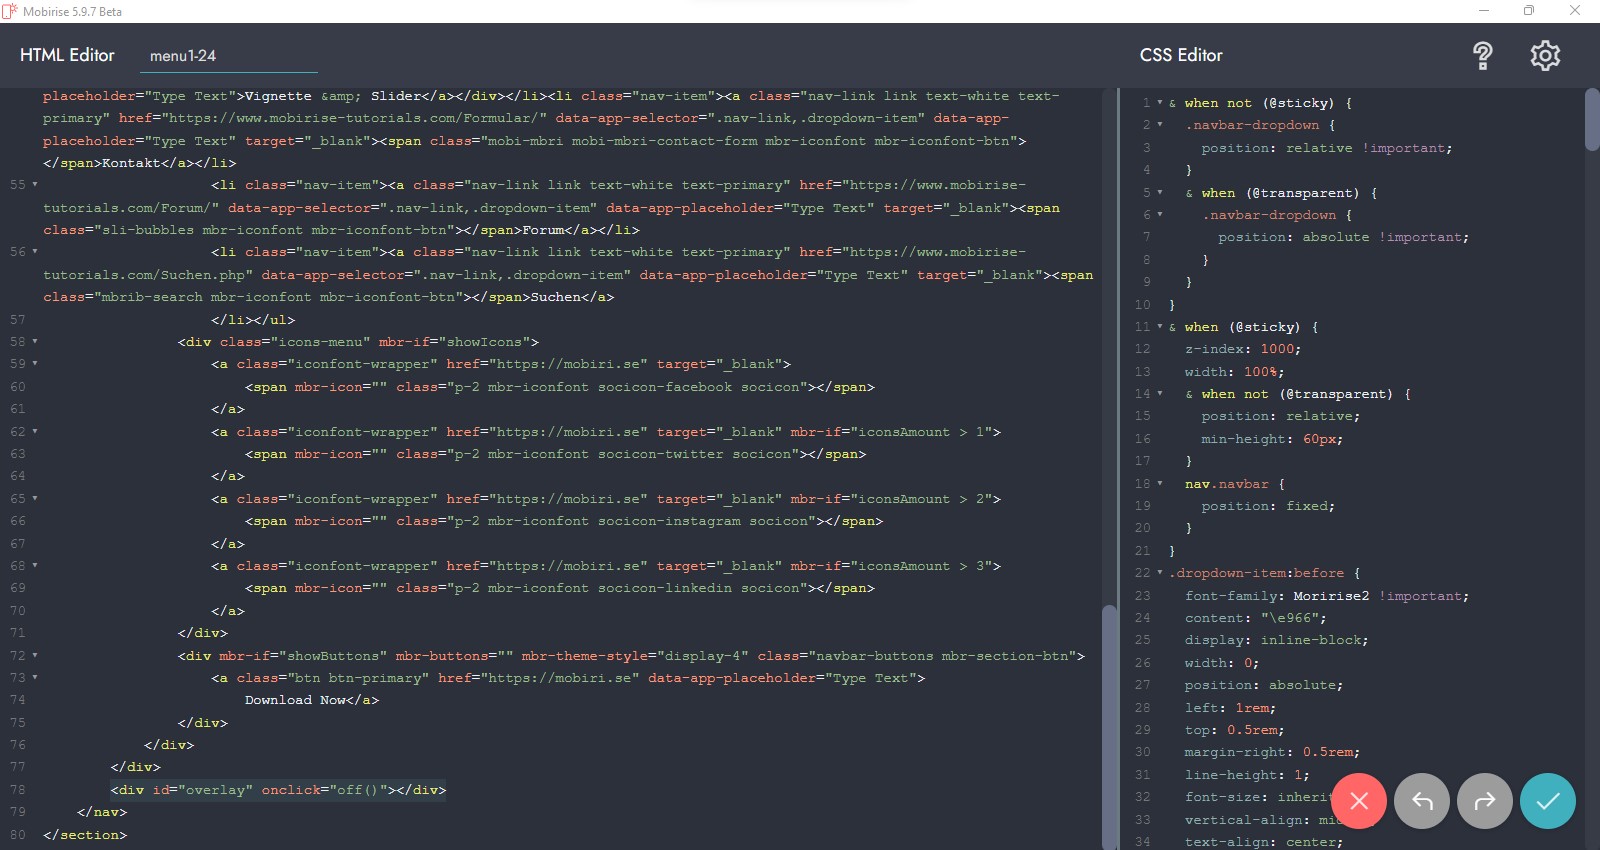1600x850 pixels.
Task: Collapse HTML line 58 icons-menu div
Action: pyautogui.click(x=35, y=342)
